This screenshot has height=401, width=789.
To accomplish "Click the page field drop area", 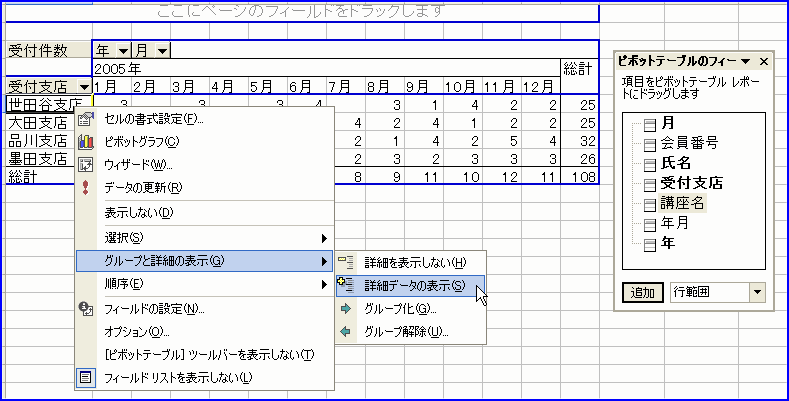I will point(302,13).
